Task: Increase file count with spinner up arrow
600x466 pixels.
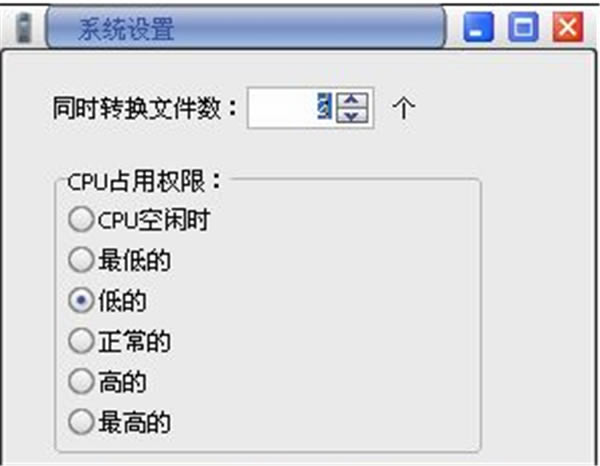Action: pyautogui.click(x=352, y=100)
